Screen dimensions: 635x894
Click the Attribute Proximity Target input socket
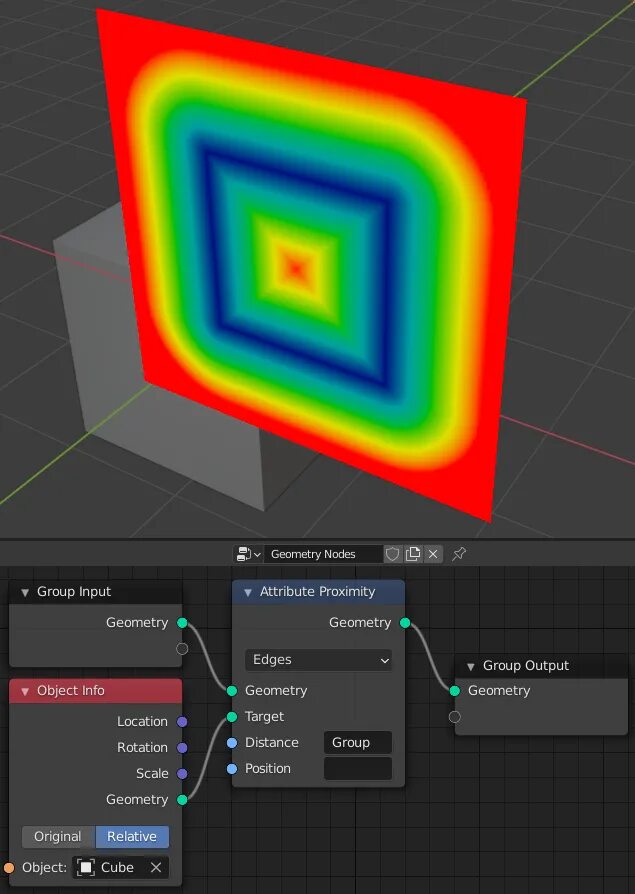click(x=232, y=717)
